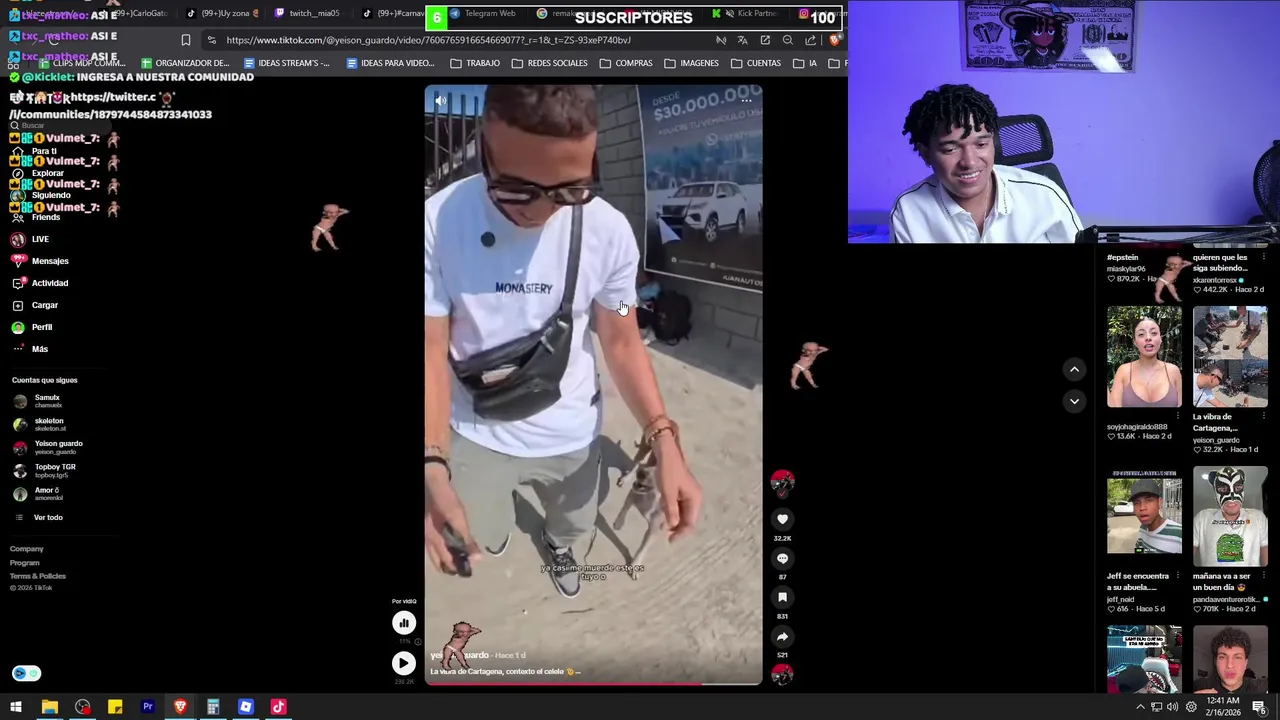Open the comments bubble showing 87
1280x720 pixels.
[x=782, y=559]
